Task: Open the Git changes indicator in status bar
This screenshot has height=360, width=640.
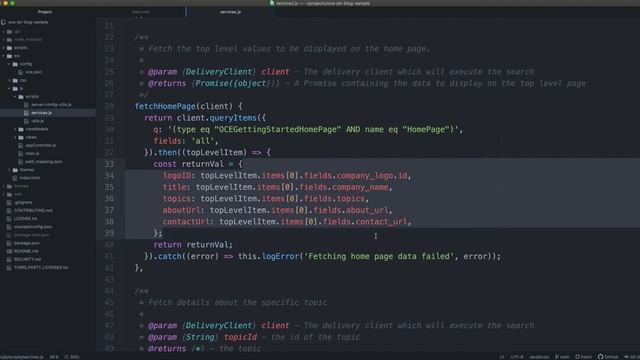Action: (x=631, y=357)
